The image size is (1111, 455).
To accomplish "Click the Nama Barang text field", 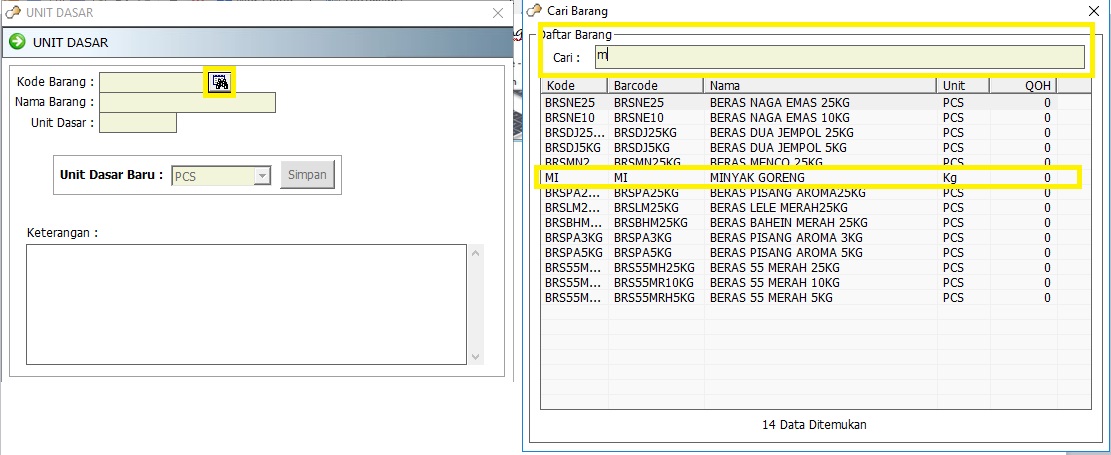I will tap(187, 102).
